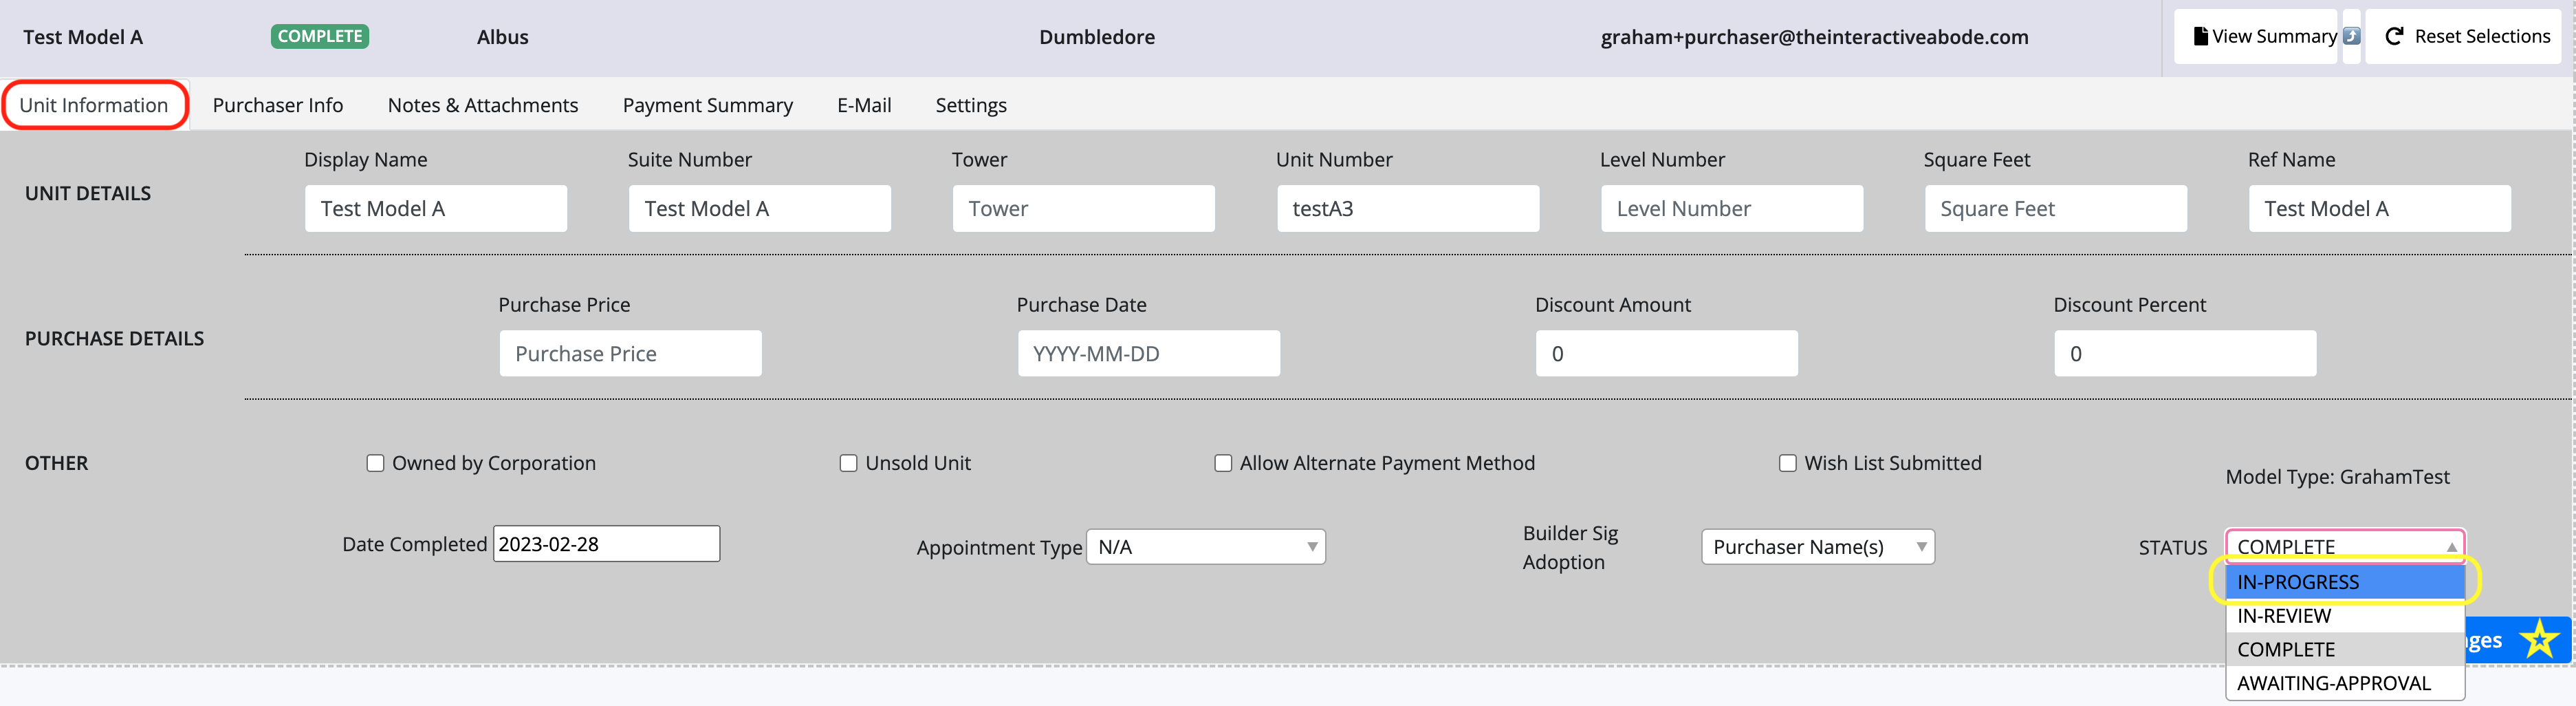Click the UNIT DETAILS section heading
Image resolution: width=2576 pixels, height=706 pixels.
pyautogui.click(x=88, y=193)
